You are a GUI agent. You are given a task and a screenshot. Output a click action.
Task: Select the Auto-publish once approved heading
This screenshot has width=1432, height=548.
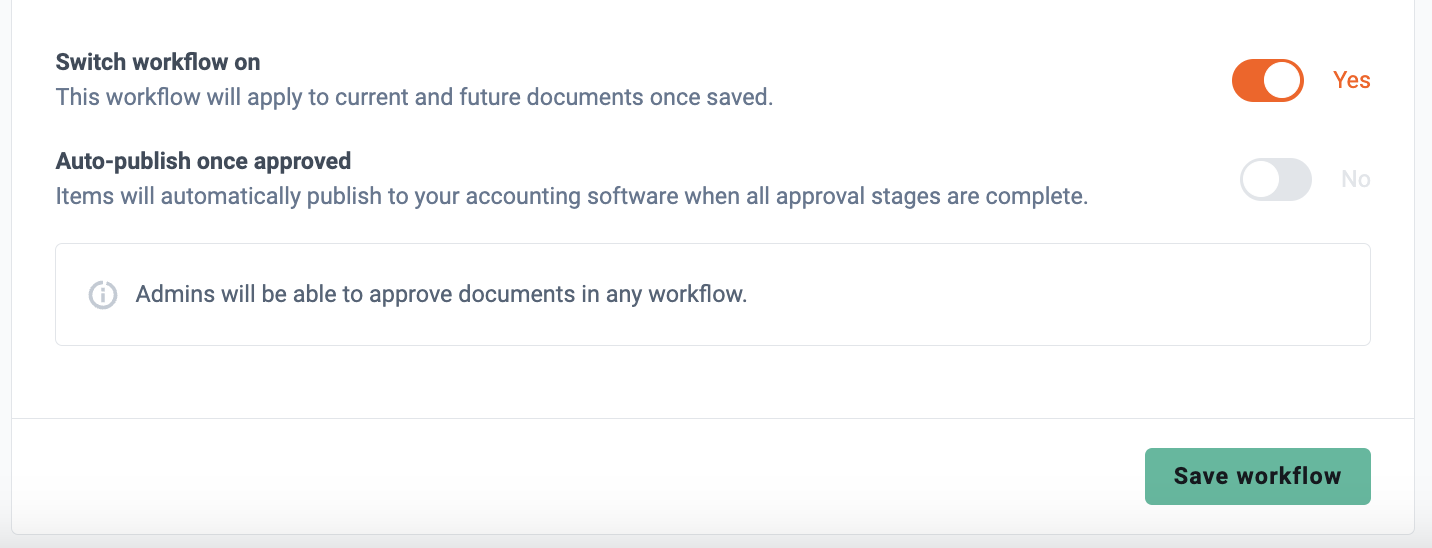(203, 160)
